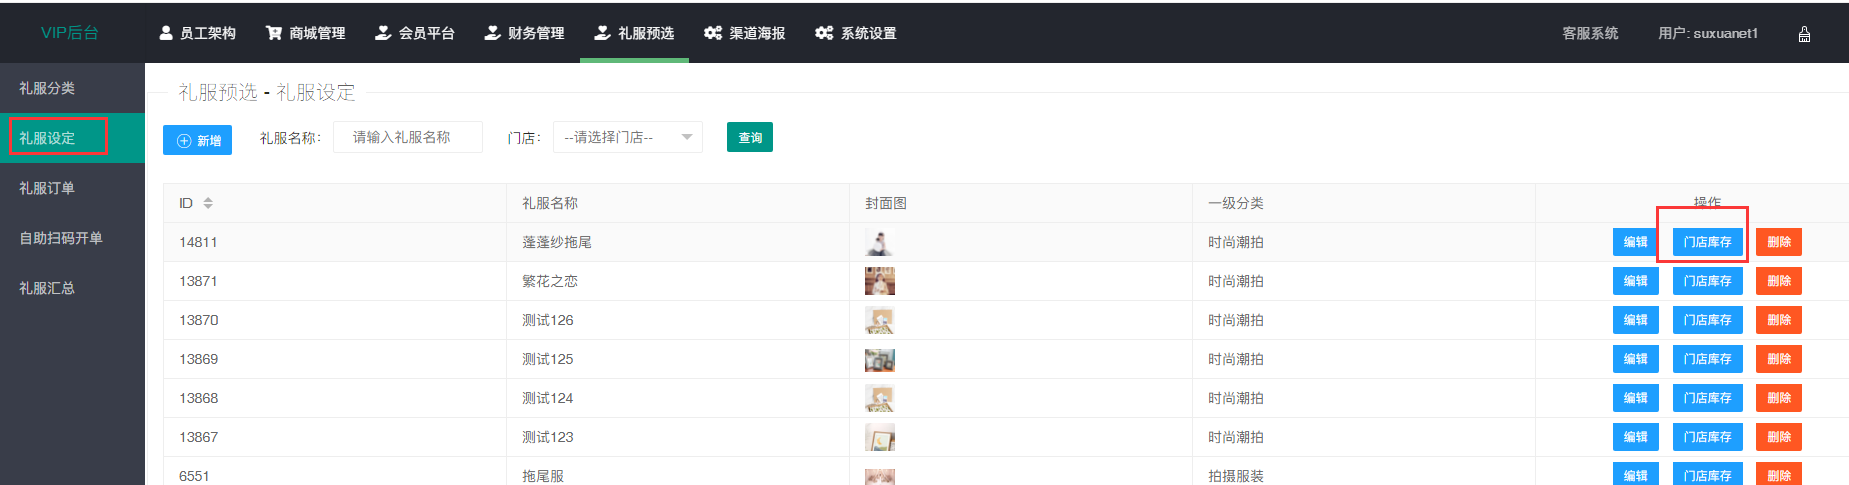
Task: Type in the 礼服名称 input field
Action: [x=407, y=138]
